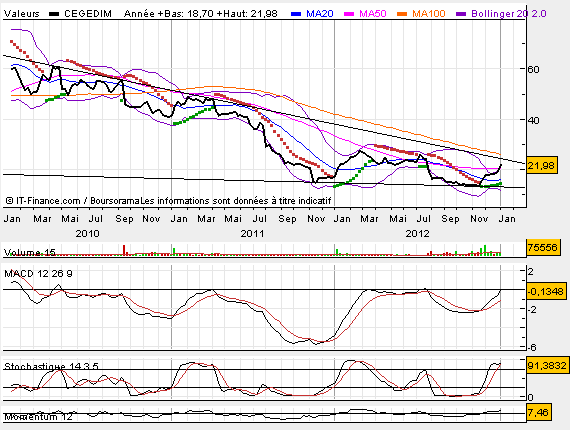Viewport: 570px width, 430px height.
Task: Click the 60 price axis label
Action: coord(534,69)
